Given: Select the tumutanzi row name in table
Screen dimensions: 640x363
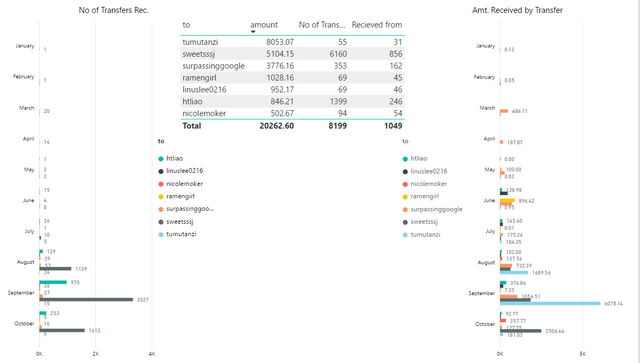Looking at the screenshot, I should [200, 42].
